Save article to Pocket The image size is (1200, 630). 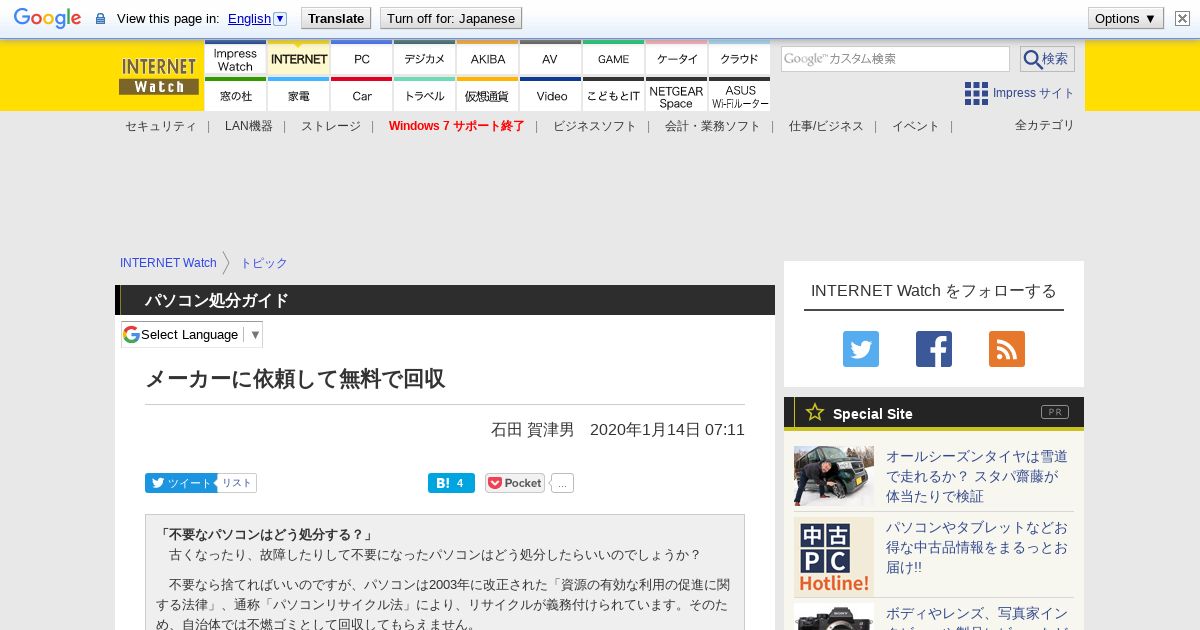pos(515,483)
